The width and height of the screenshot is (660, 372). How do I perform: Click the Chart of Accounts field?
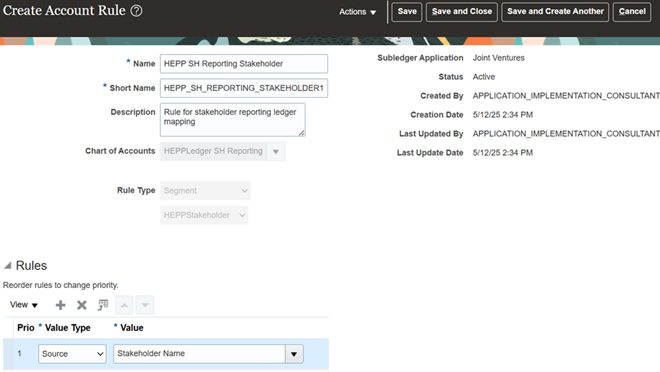pyautogui.click(x=213, y=151)
